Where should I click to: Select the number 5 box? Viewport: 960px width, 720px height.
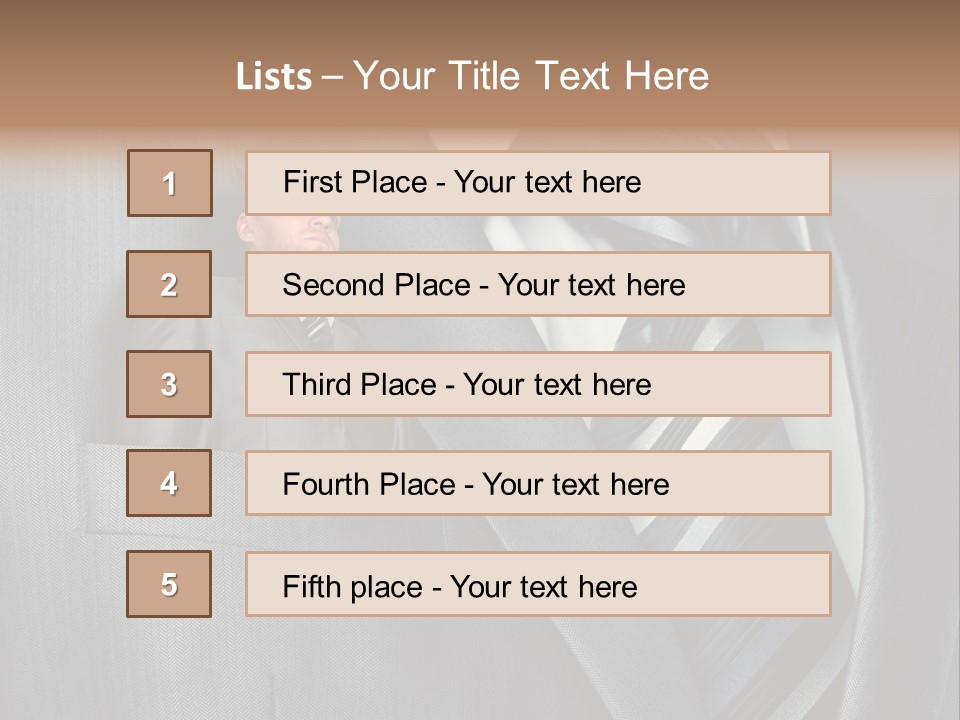point(169,584)
